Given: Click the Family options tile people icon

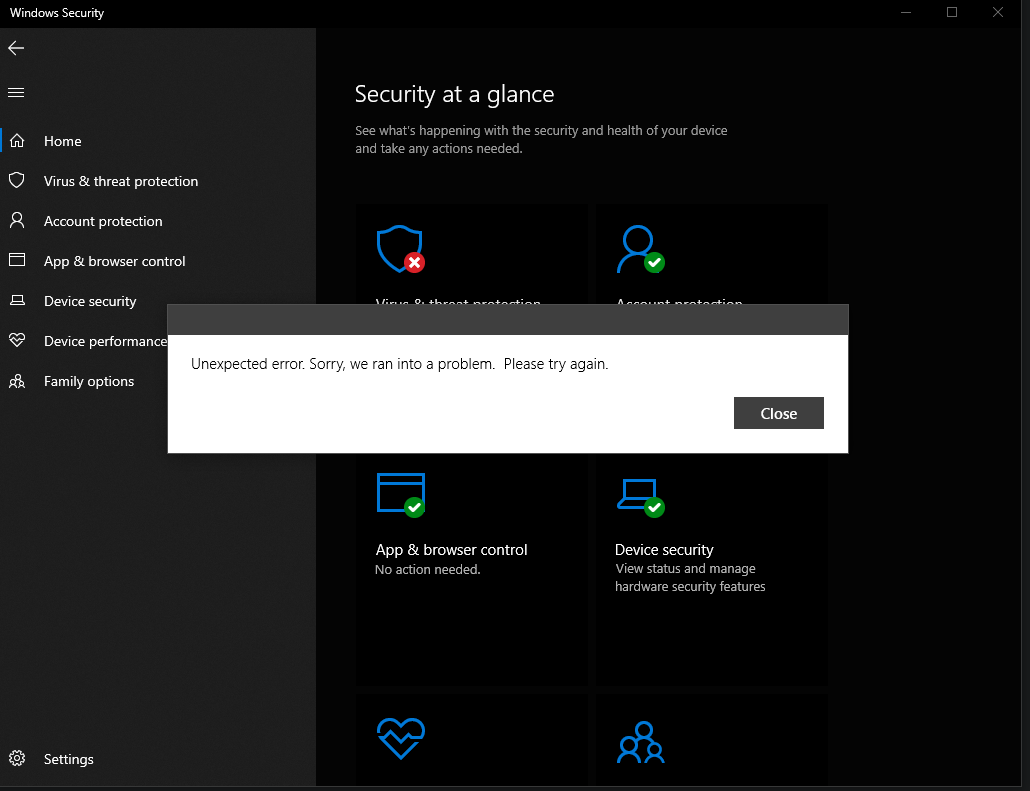Looking at the screenshot, I should pos(640,742).
